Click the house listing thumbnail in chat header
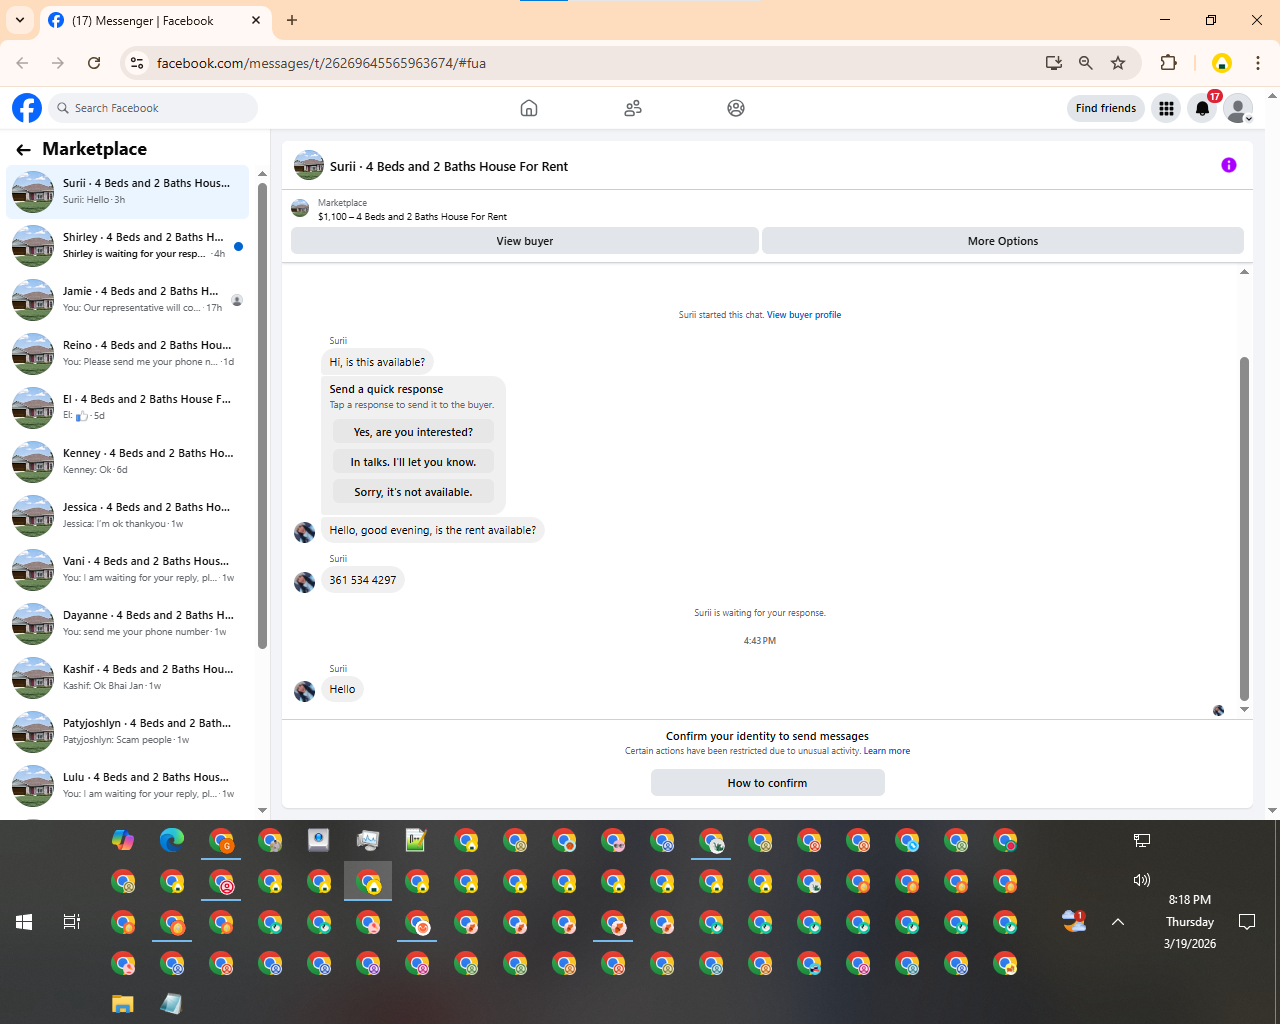Image resolution: width=1280 pixels, height=1024 pixels. click(x=309, y=165)
